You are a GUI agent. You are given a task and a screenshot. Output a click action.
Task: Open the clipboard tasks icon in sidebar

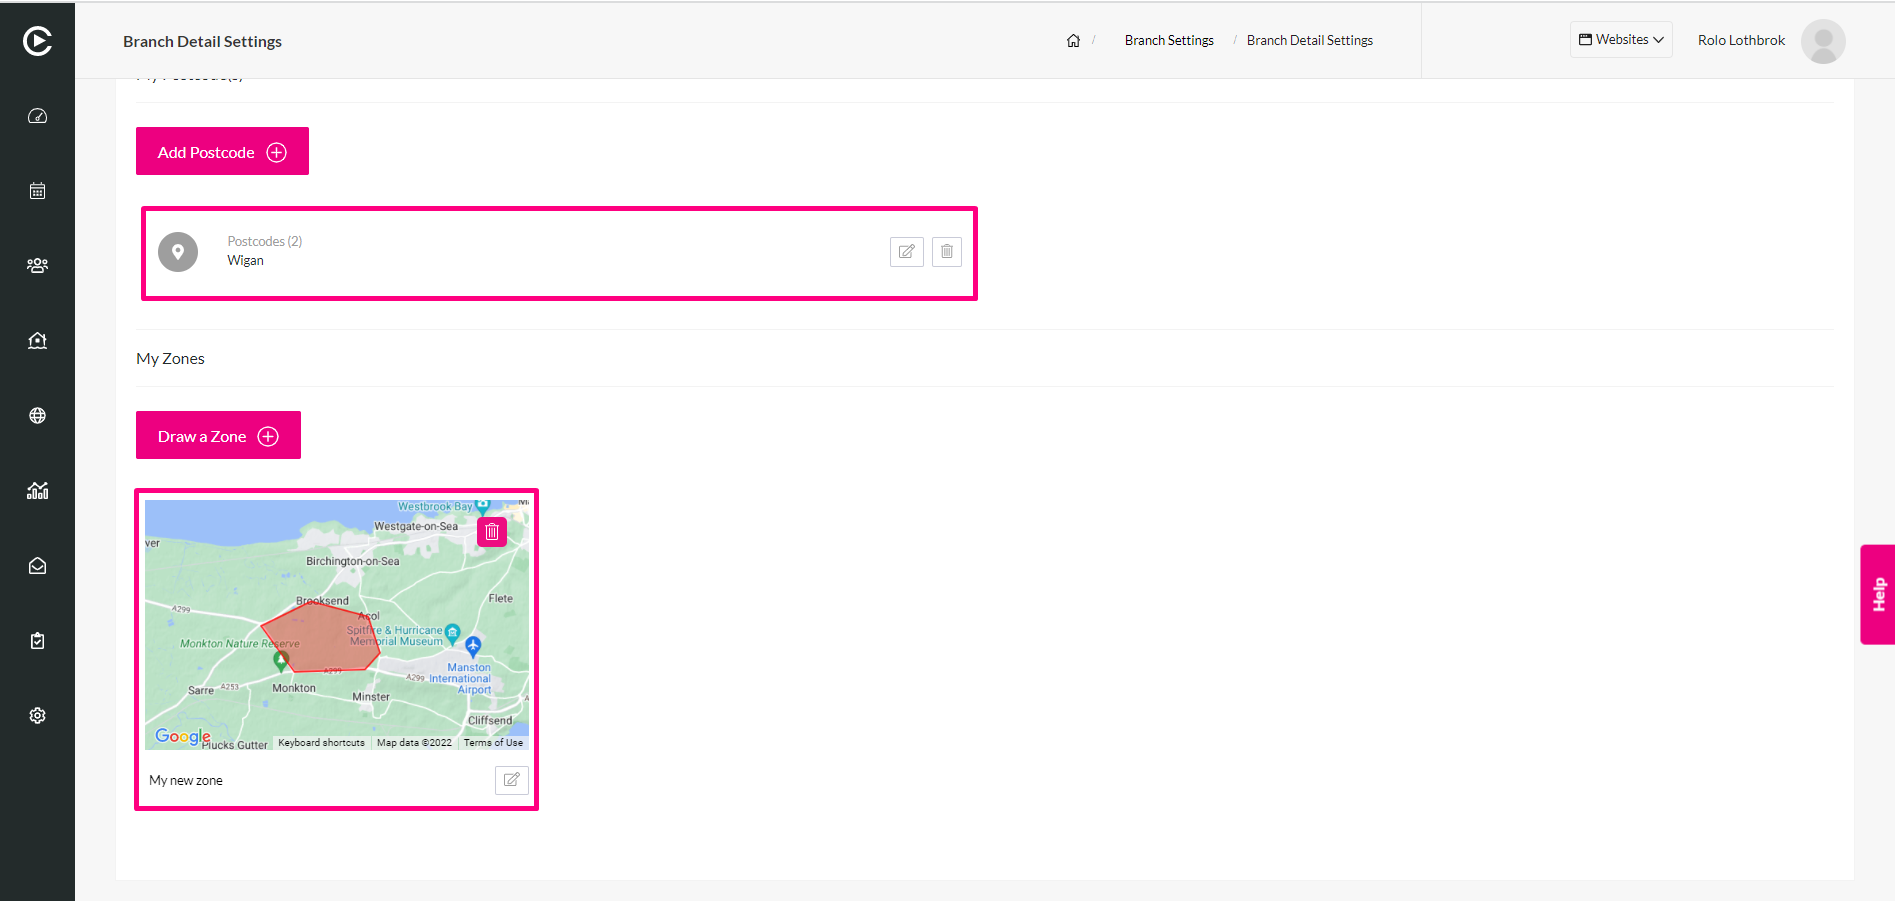[37, 641]
